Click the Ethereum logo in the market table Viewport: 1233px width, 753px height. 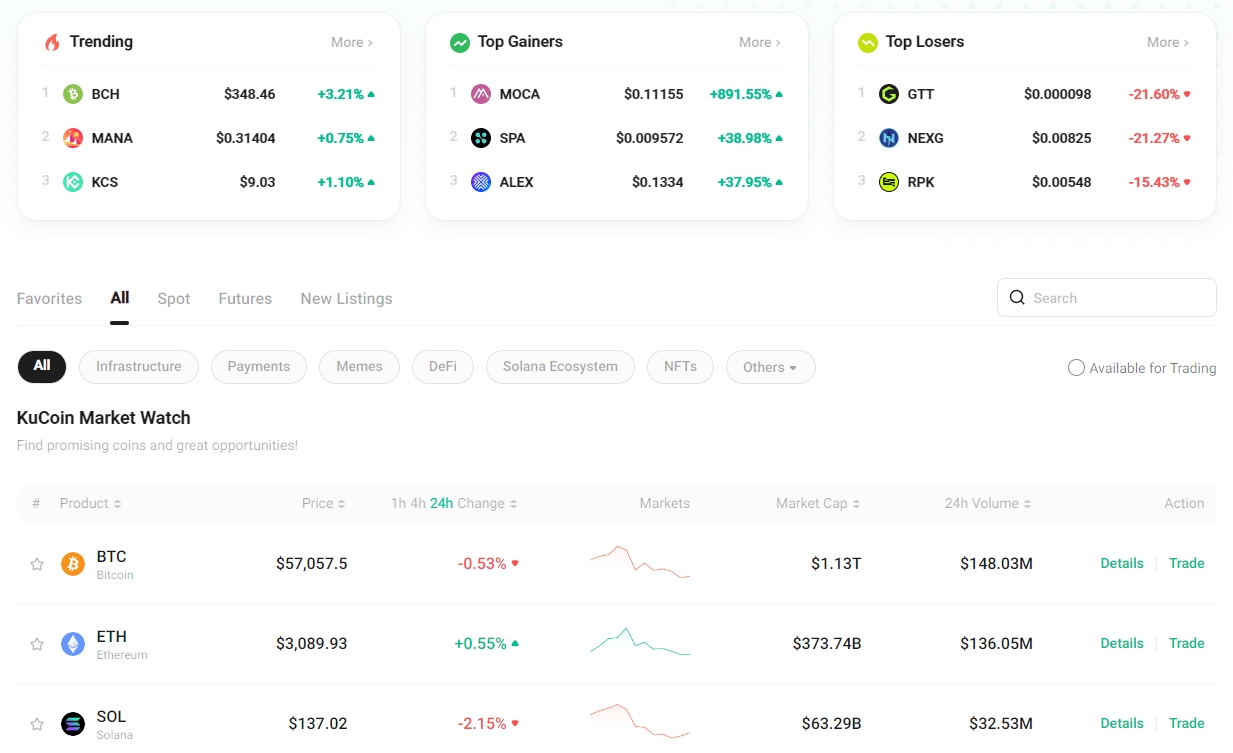(x=73, y=644)
